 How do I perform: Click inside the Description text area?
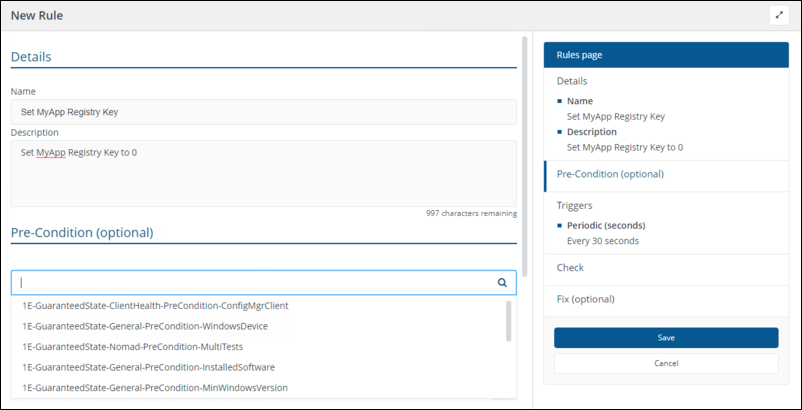(x=263, y=172)
